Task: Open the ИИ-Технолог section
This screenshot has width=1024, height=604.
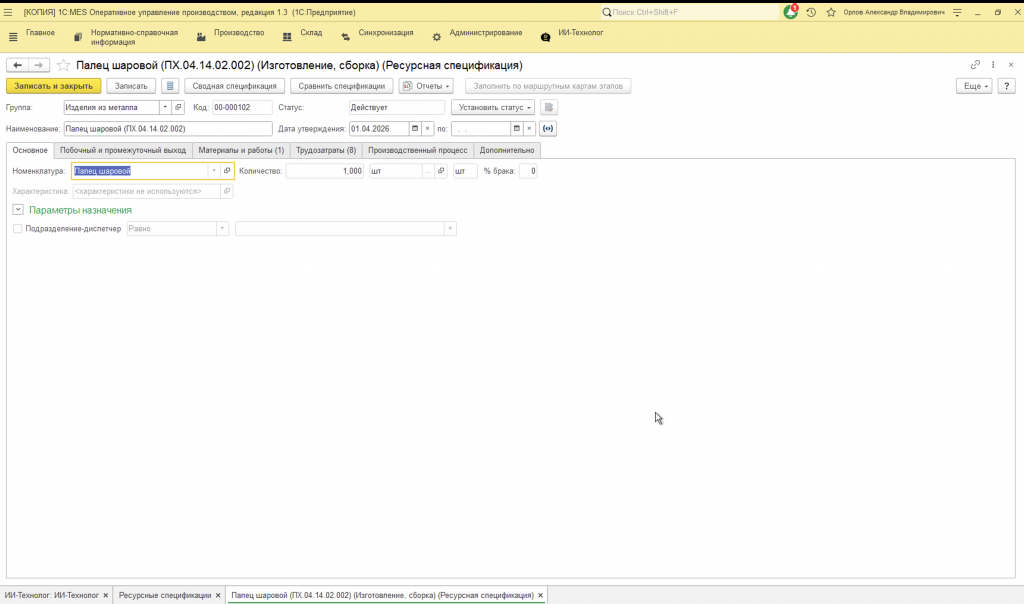Action: (580, 33)
